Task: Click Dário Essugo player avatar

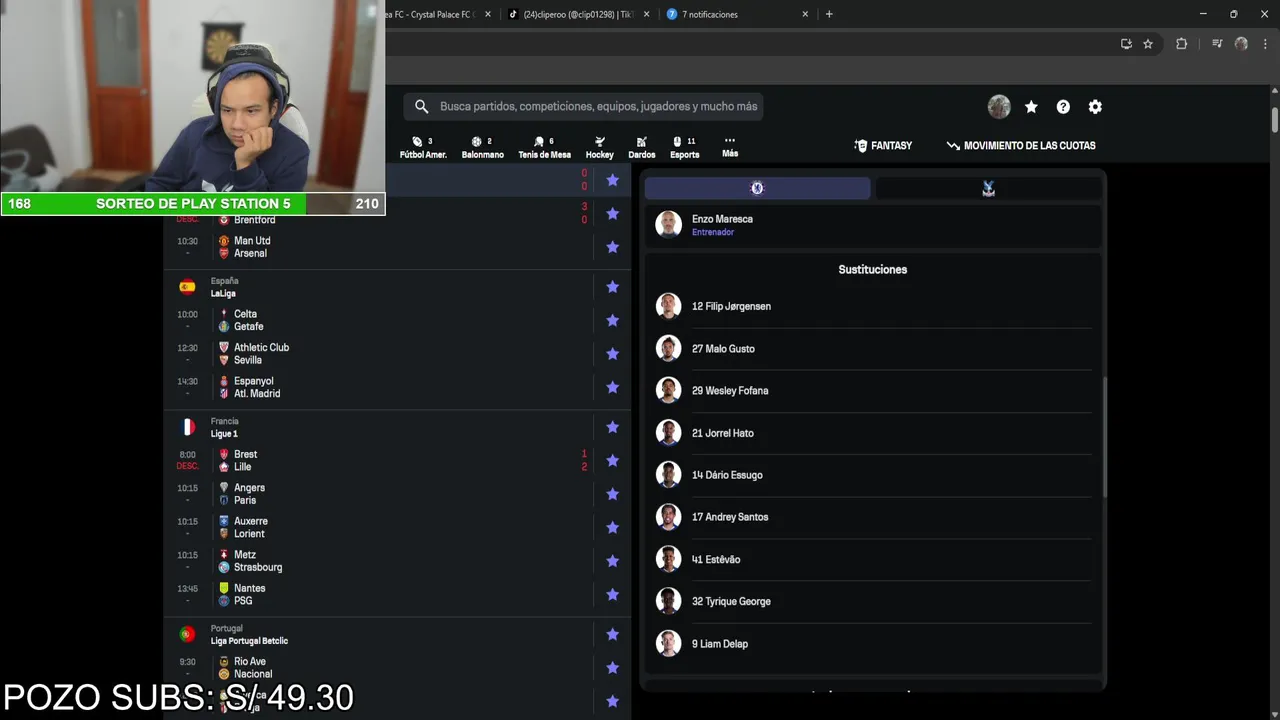Action: pyautogui.click(x=668, y=475)
